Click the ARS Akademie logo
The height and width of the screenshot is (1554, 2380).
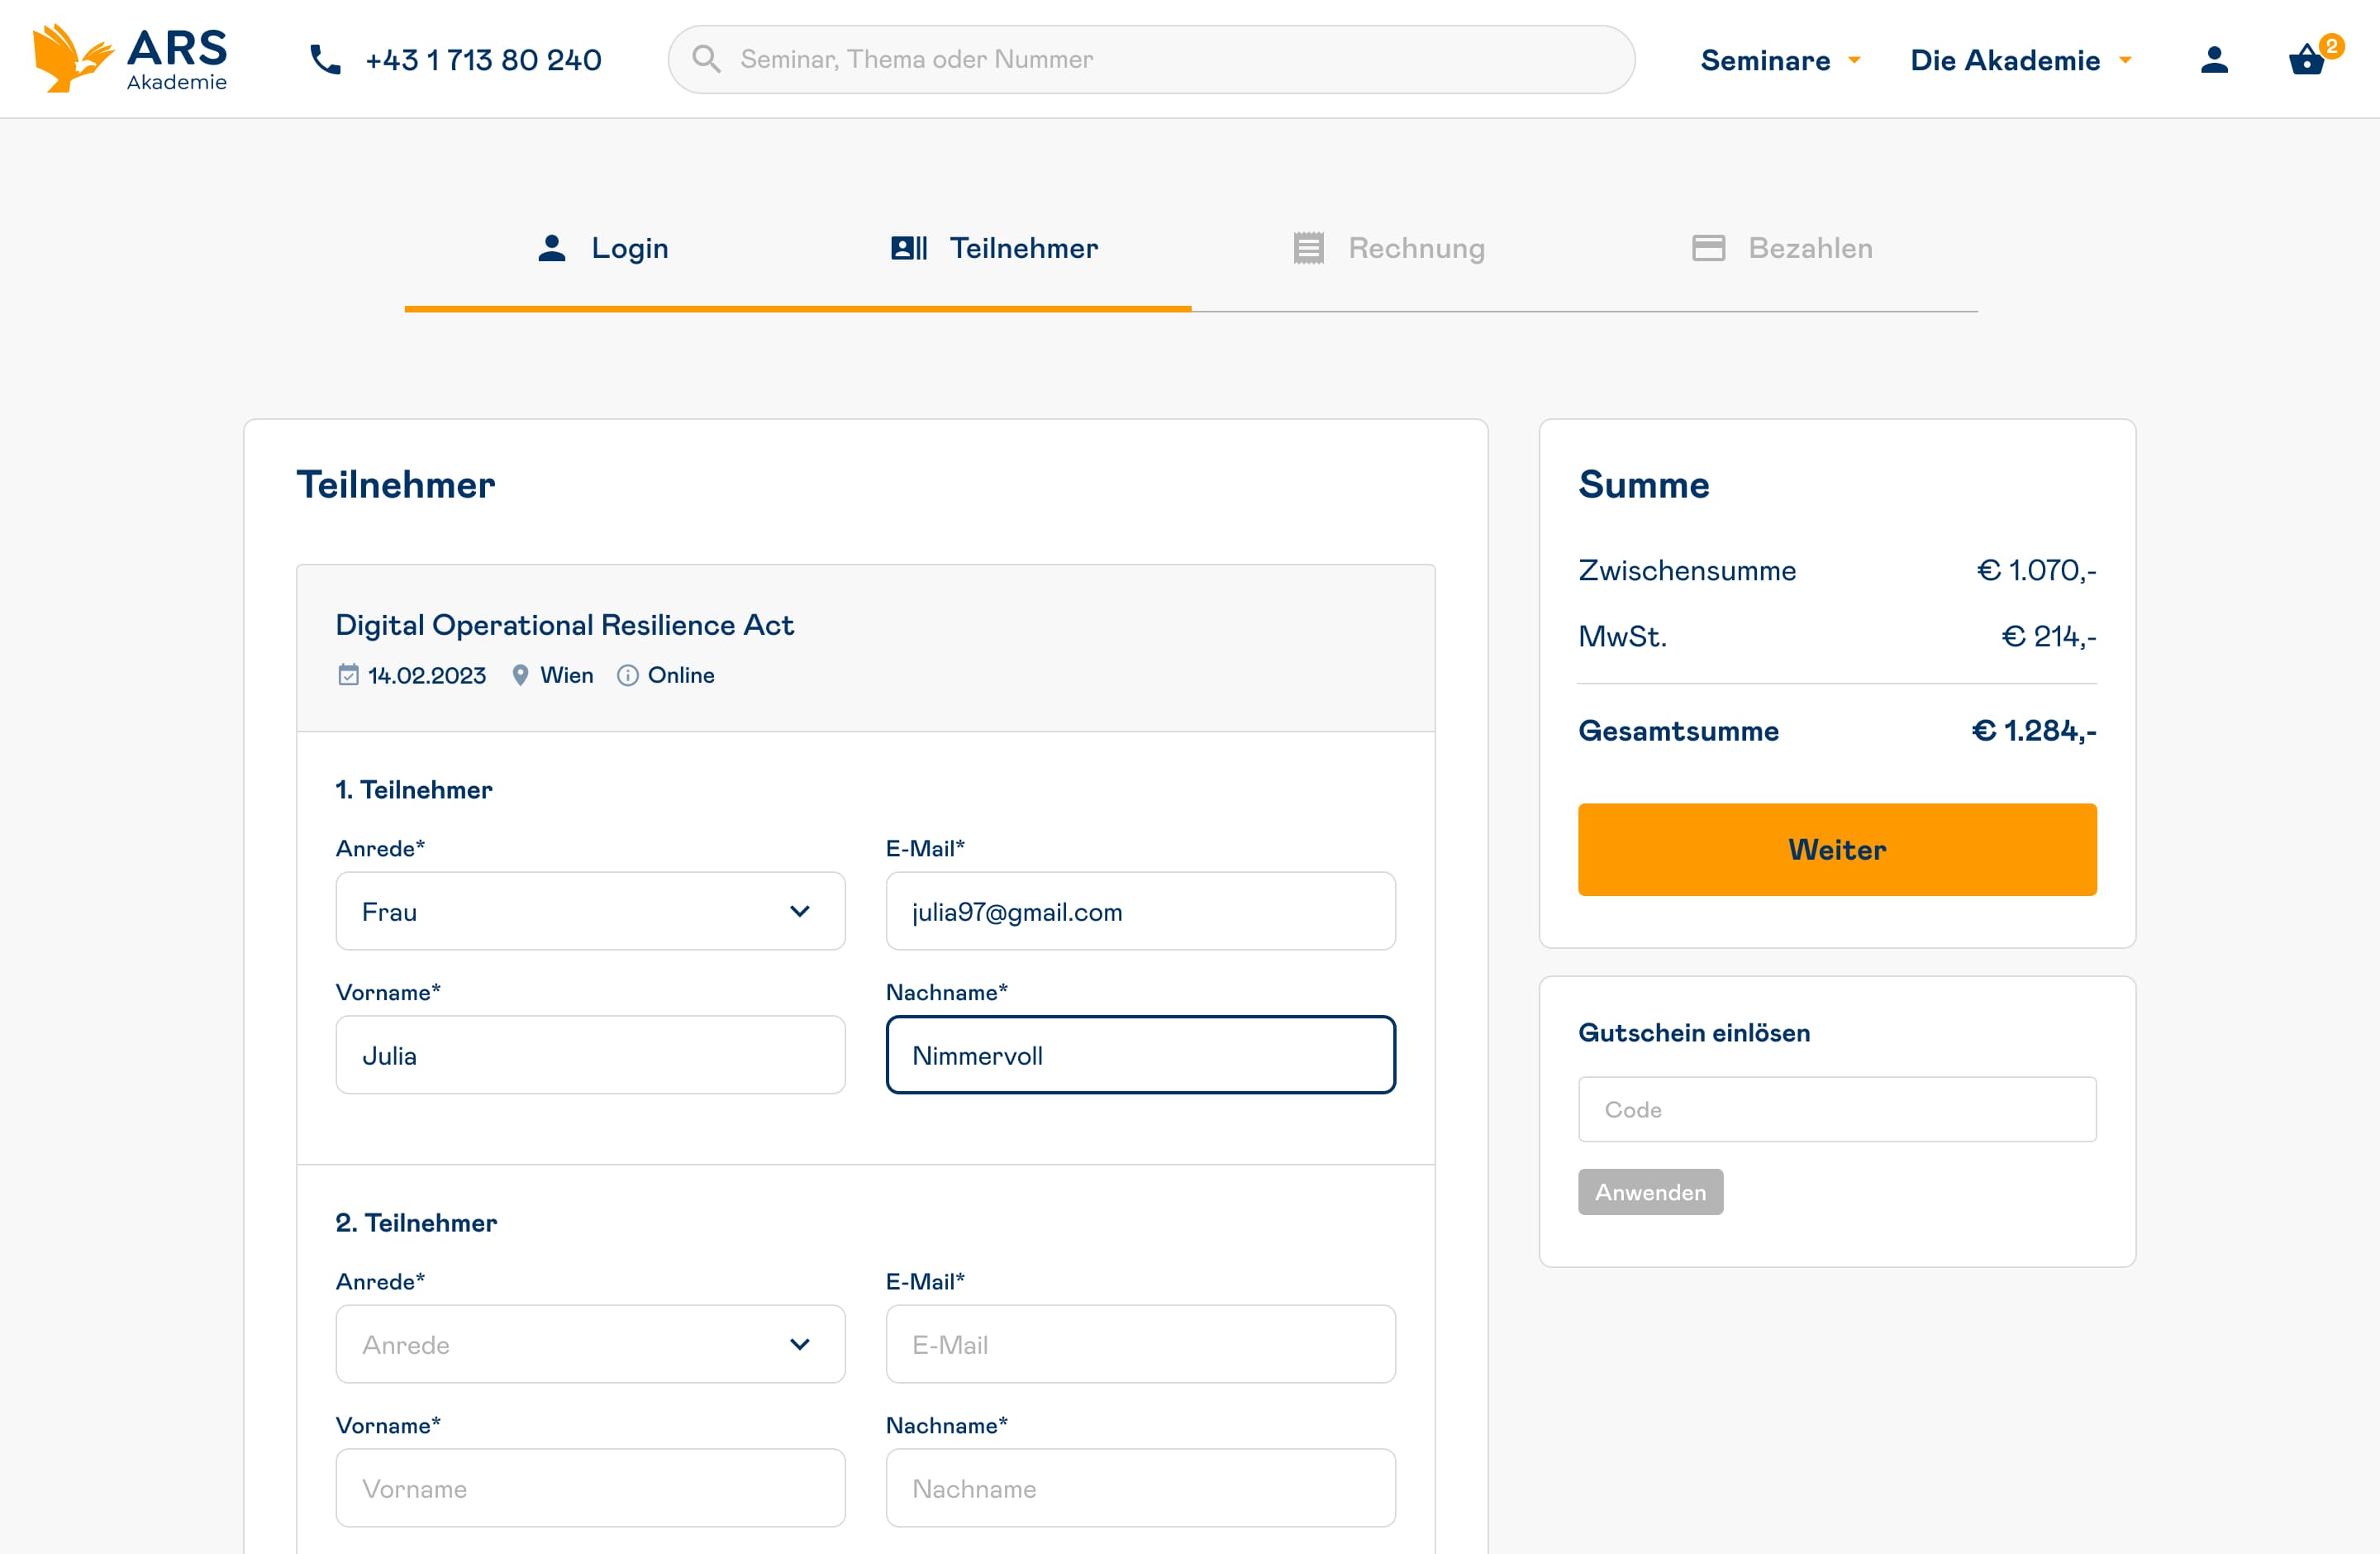click(x=130, y=58)
